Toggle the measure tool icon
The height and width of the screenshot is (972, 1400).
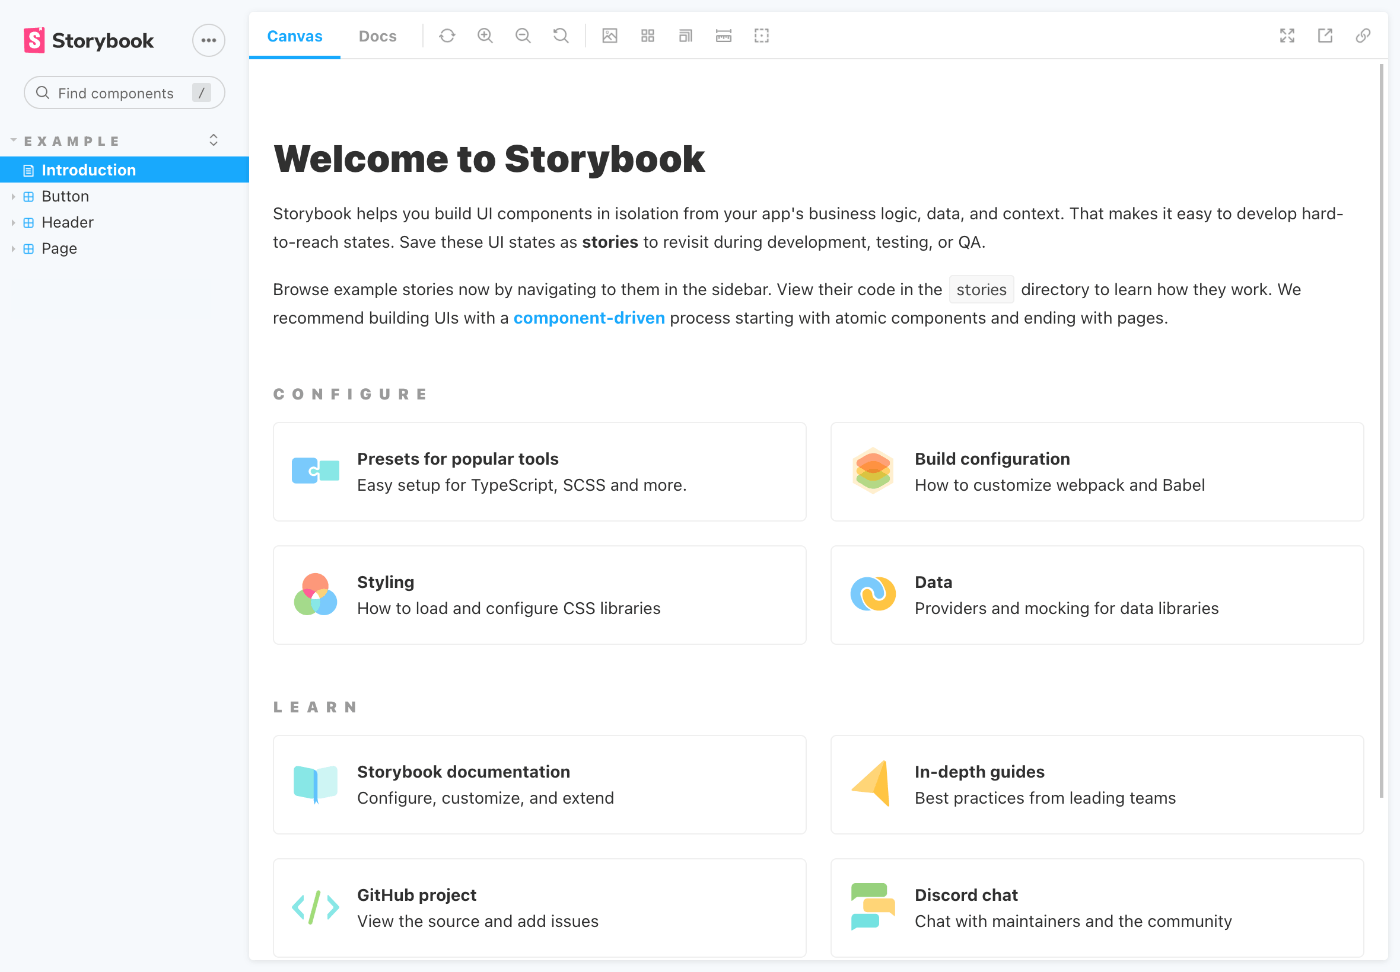[724, 36]
